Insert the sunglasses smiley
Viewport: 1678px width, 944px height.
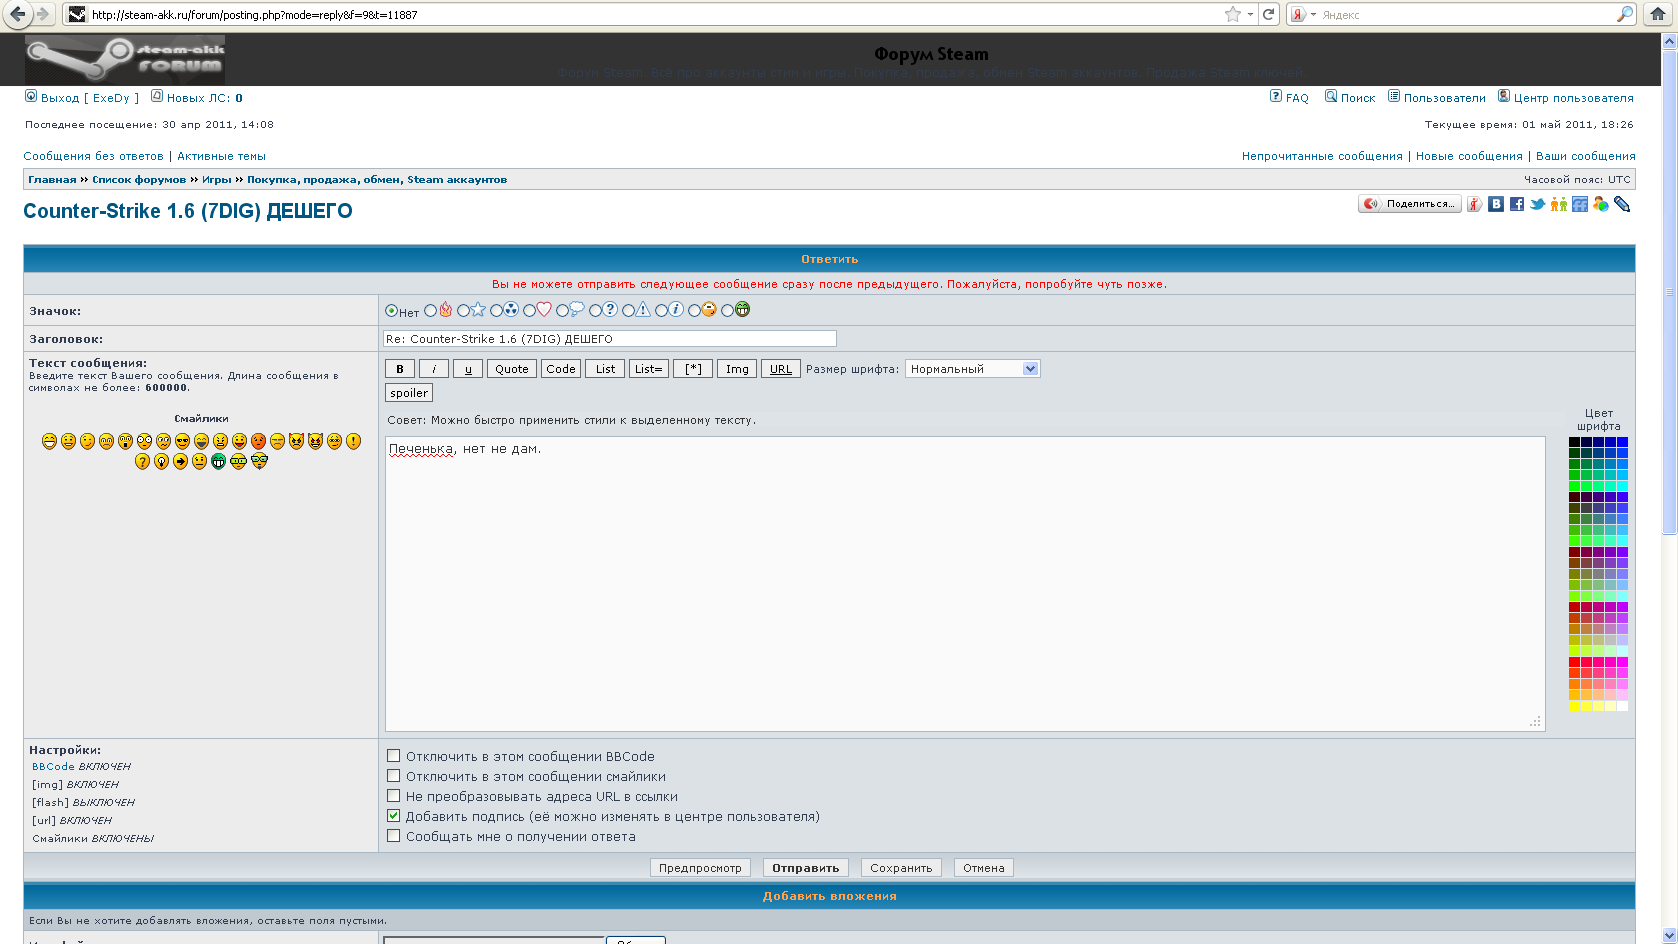(x=182, y=441)
